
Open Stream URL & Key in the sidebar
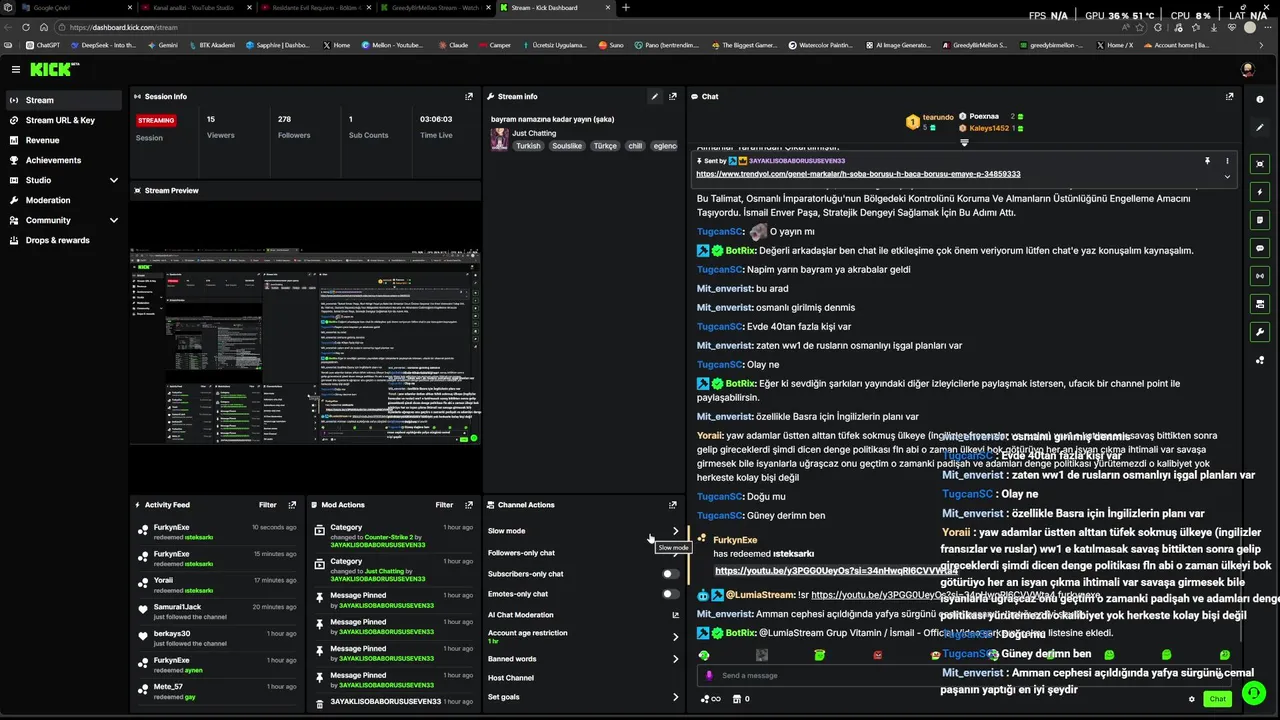click(63, 120)
